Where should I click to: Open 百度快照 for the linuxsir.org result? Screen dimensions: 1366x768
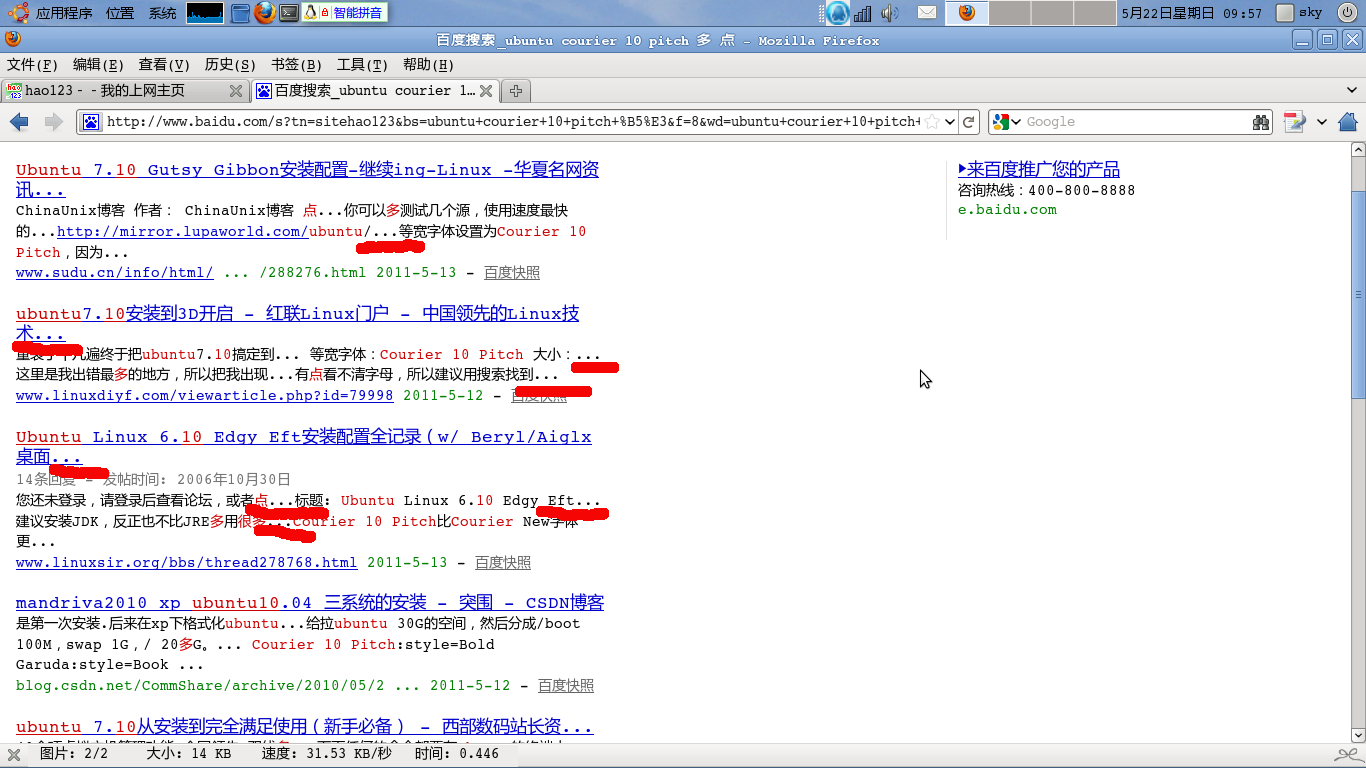[503, 563]
